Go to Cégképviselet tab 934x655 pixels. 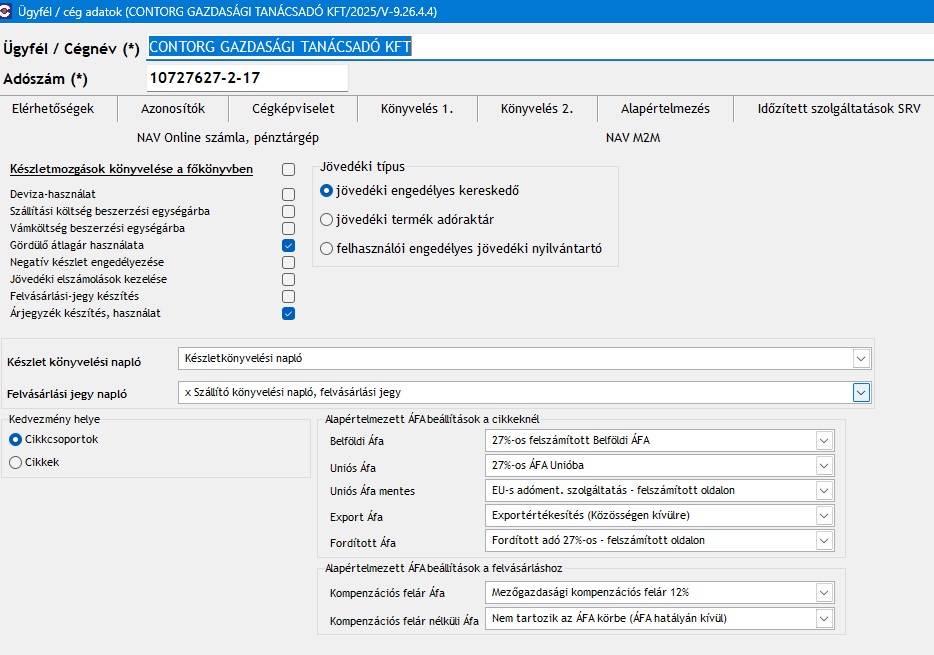(x=293, y=108)
